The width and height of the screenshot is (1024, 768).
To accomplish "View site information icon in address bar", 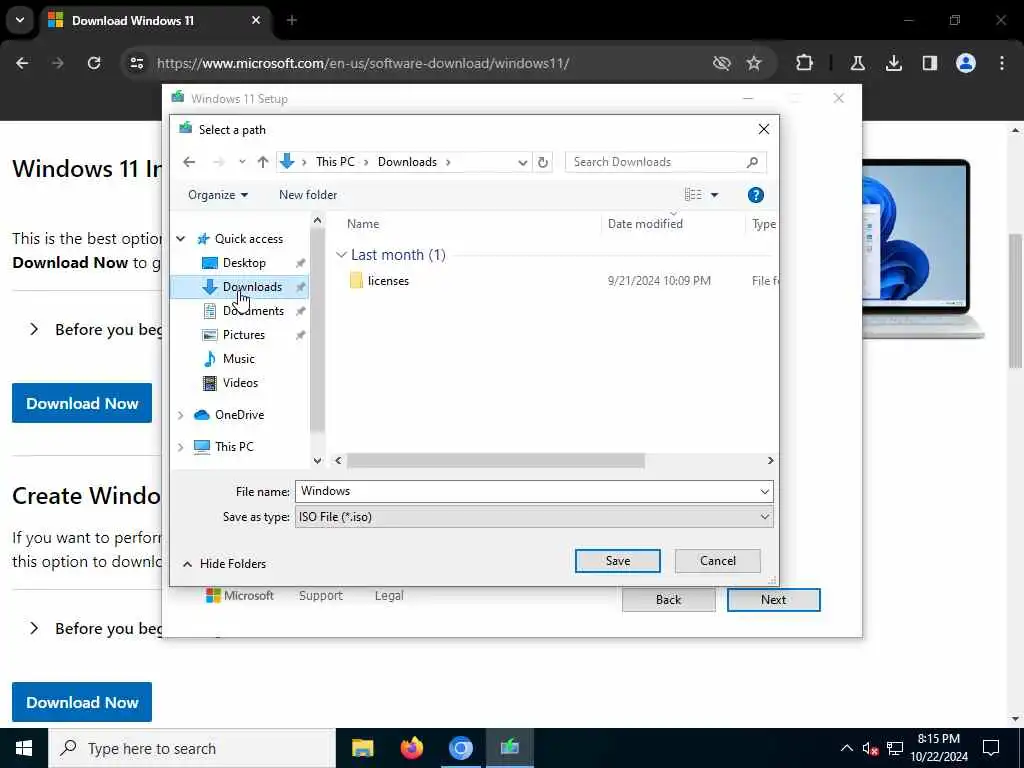I will pyautogui.click(x=136, y=63).
